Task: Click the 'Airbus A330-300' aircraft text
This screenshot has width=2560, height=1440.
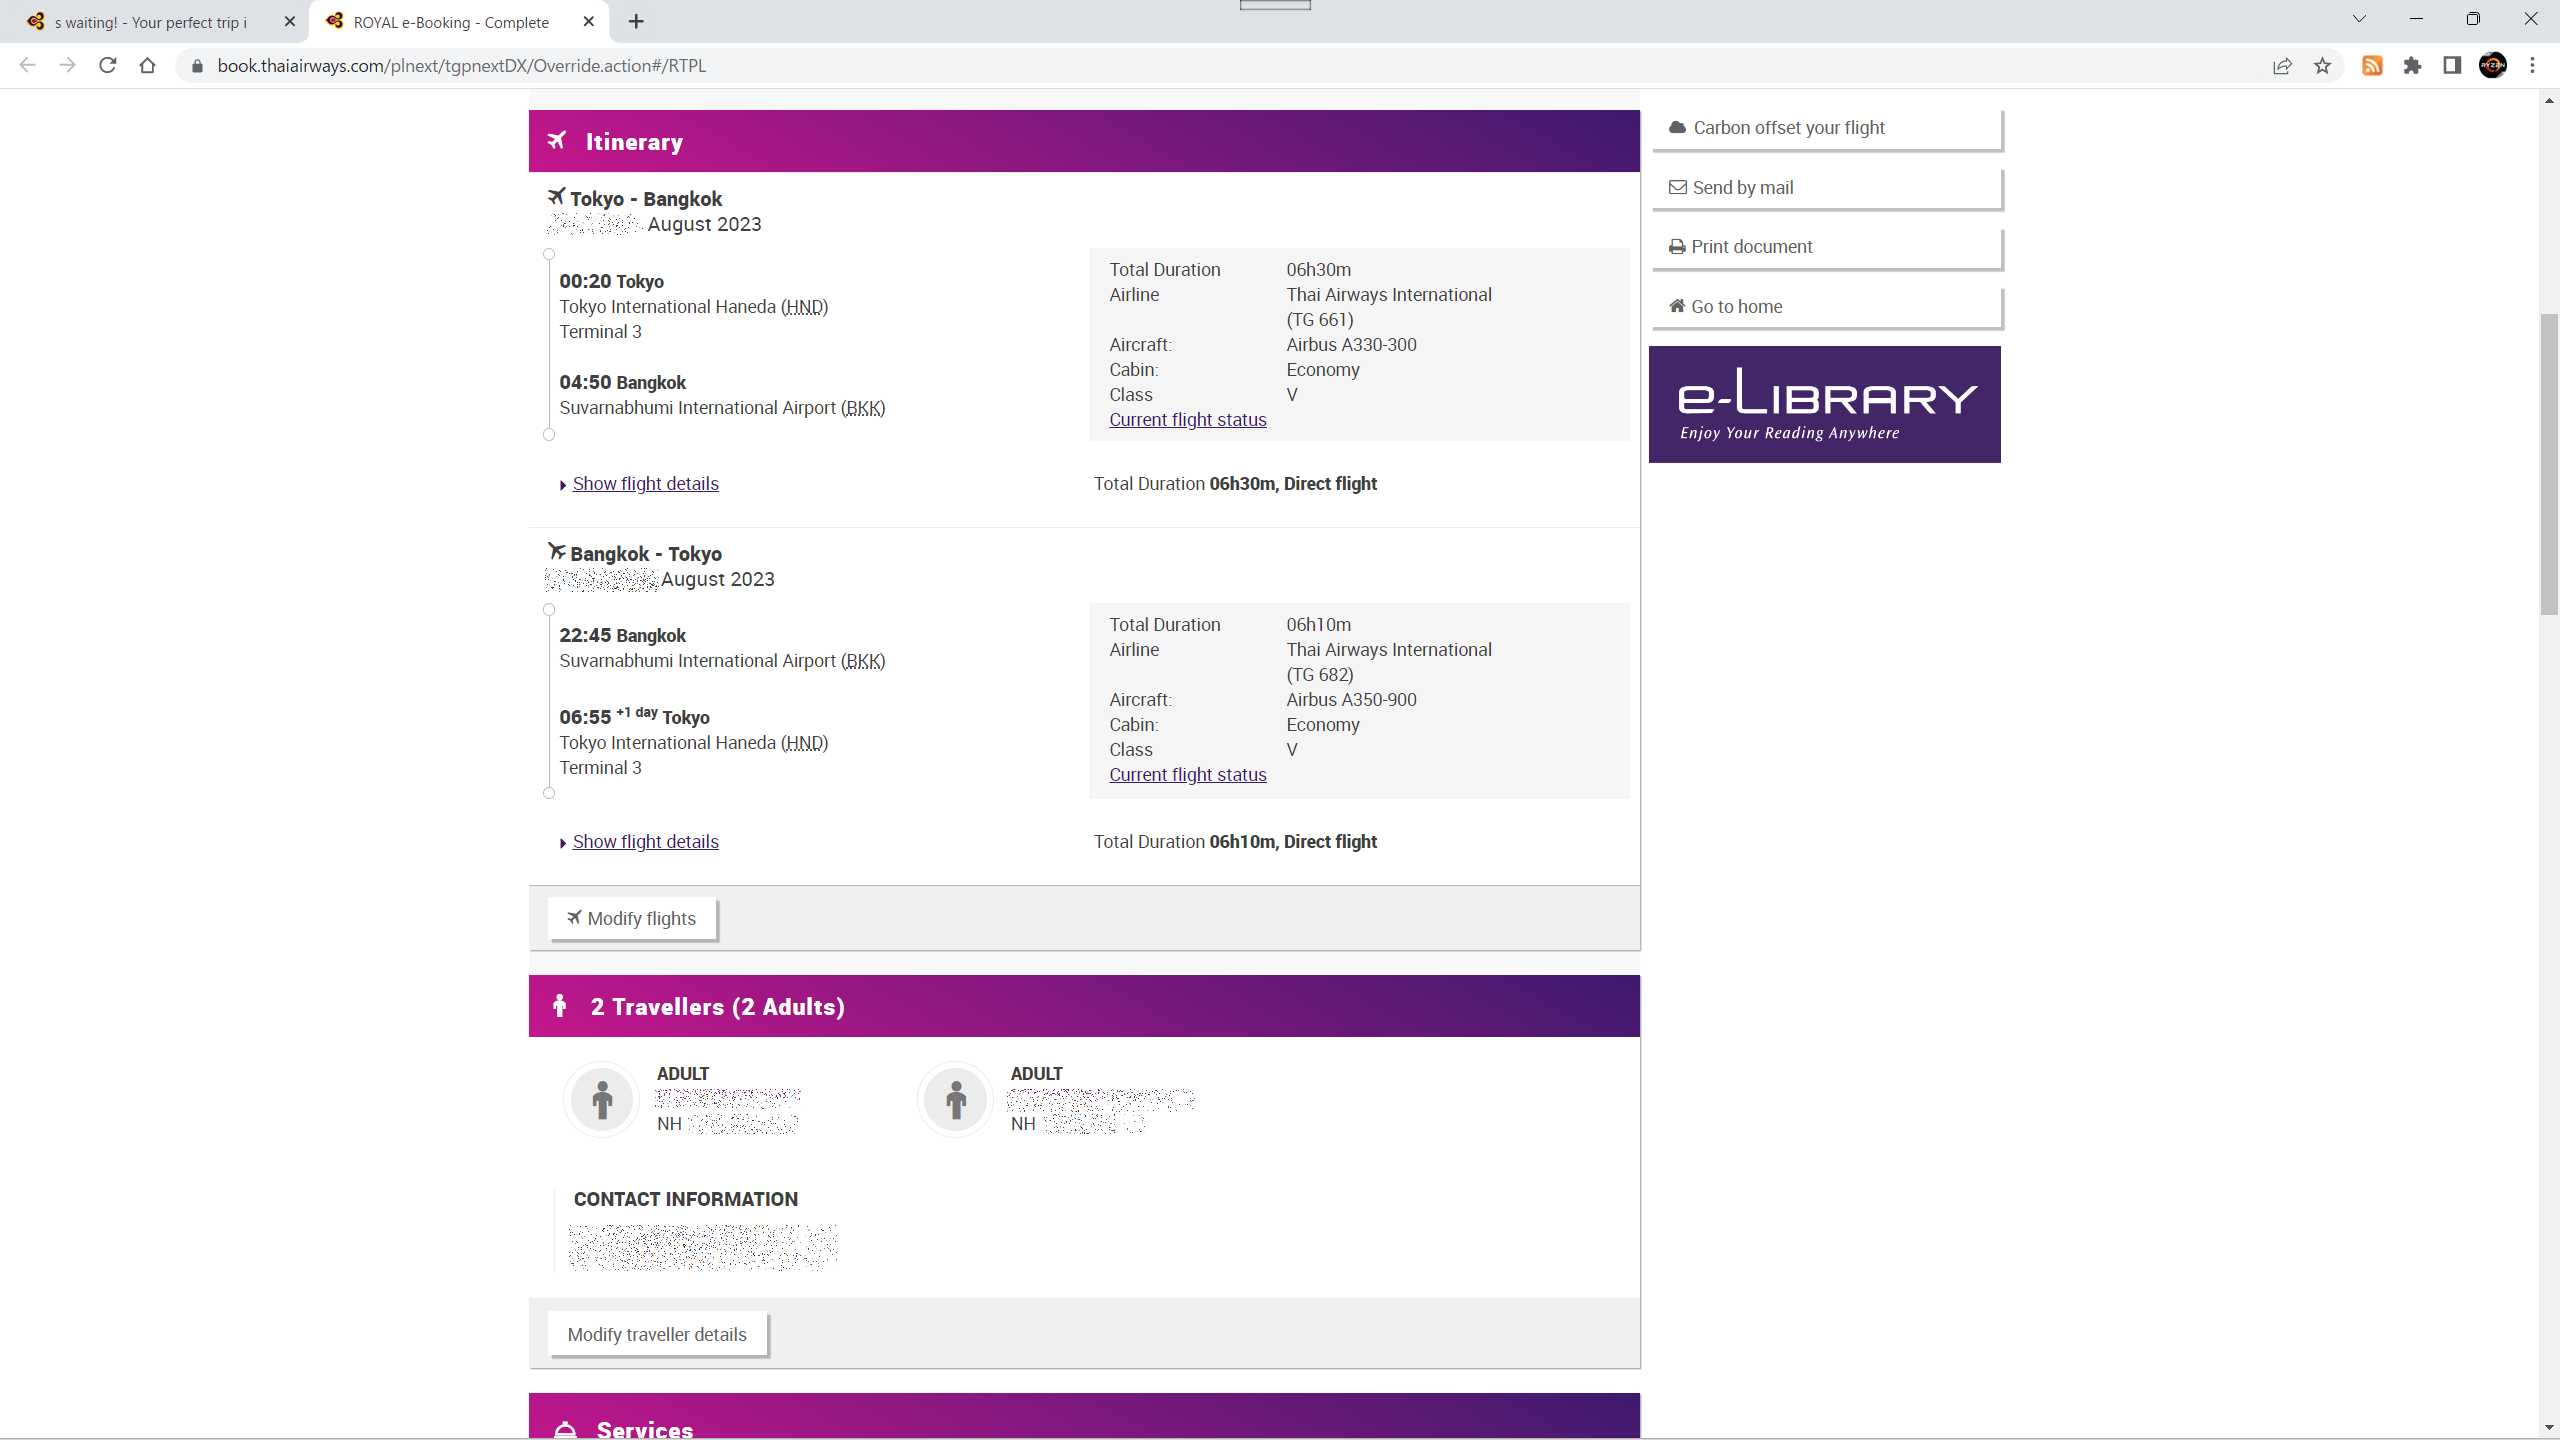Action: 1351,345
